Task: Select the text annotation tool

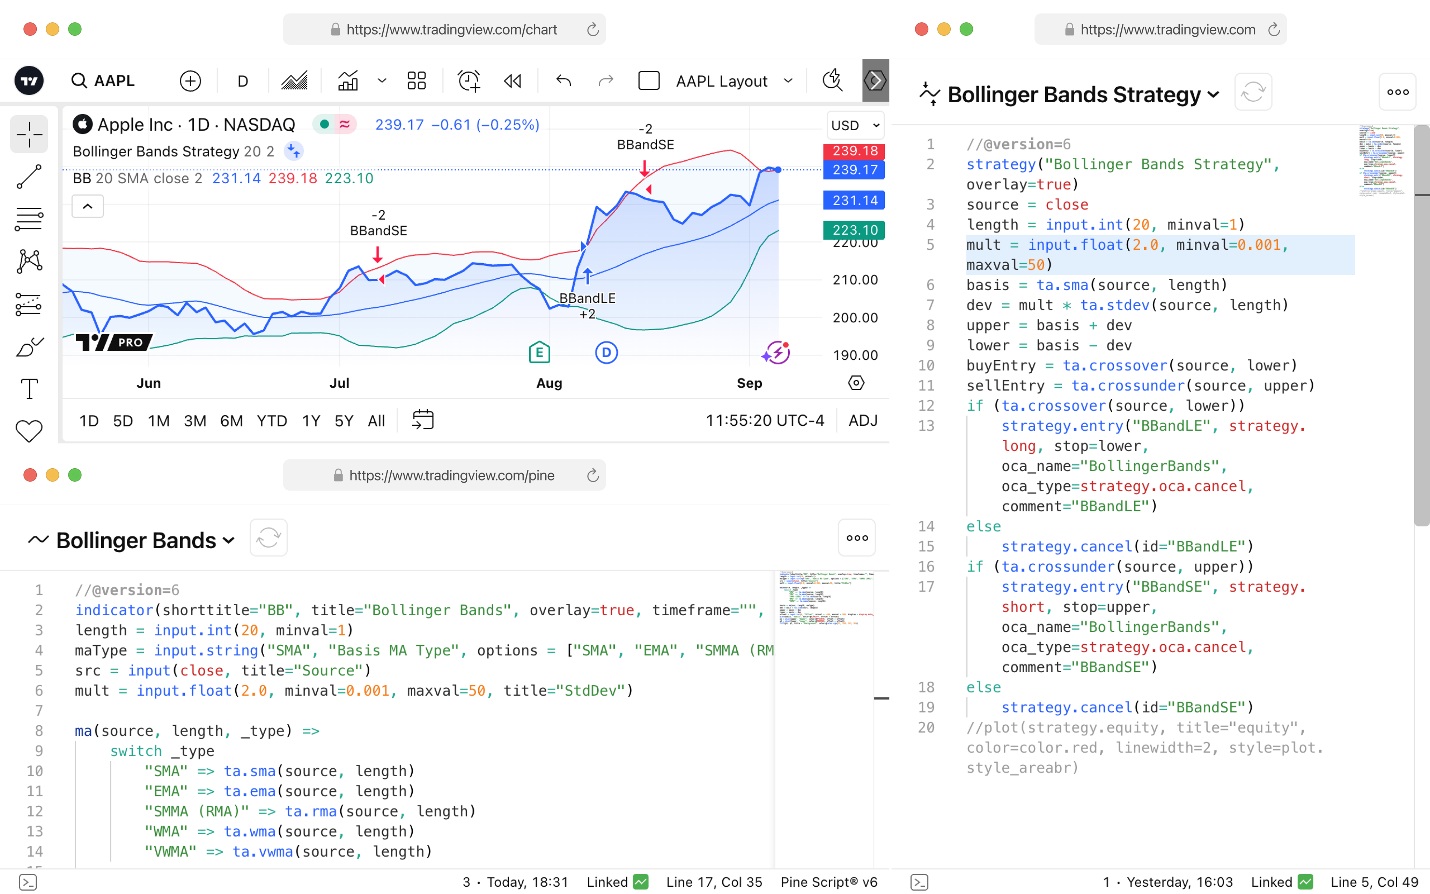Action: coord(29,389)
